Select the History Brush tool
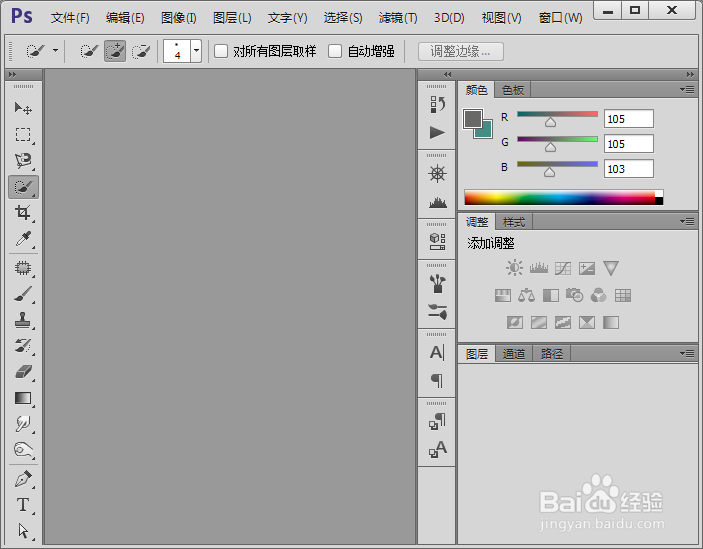This screenshot has width=703, height=549. (x=23, y=346)
